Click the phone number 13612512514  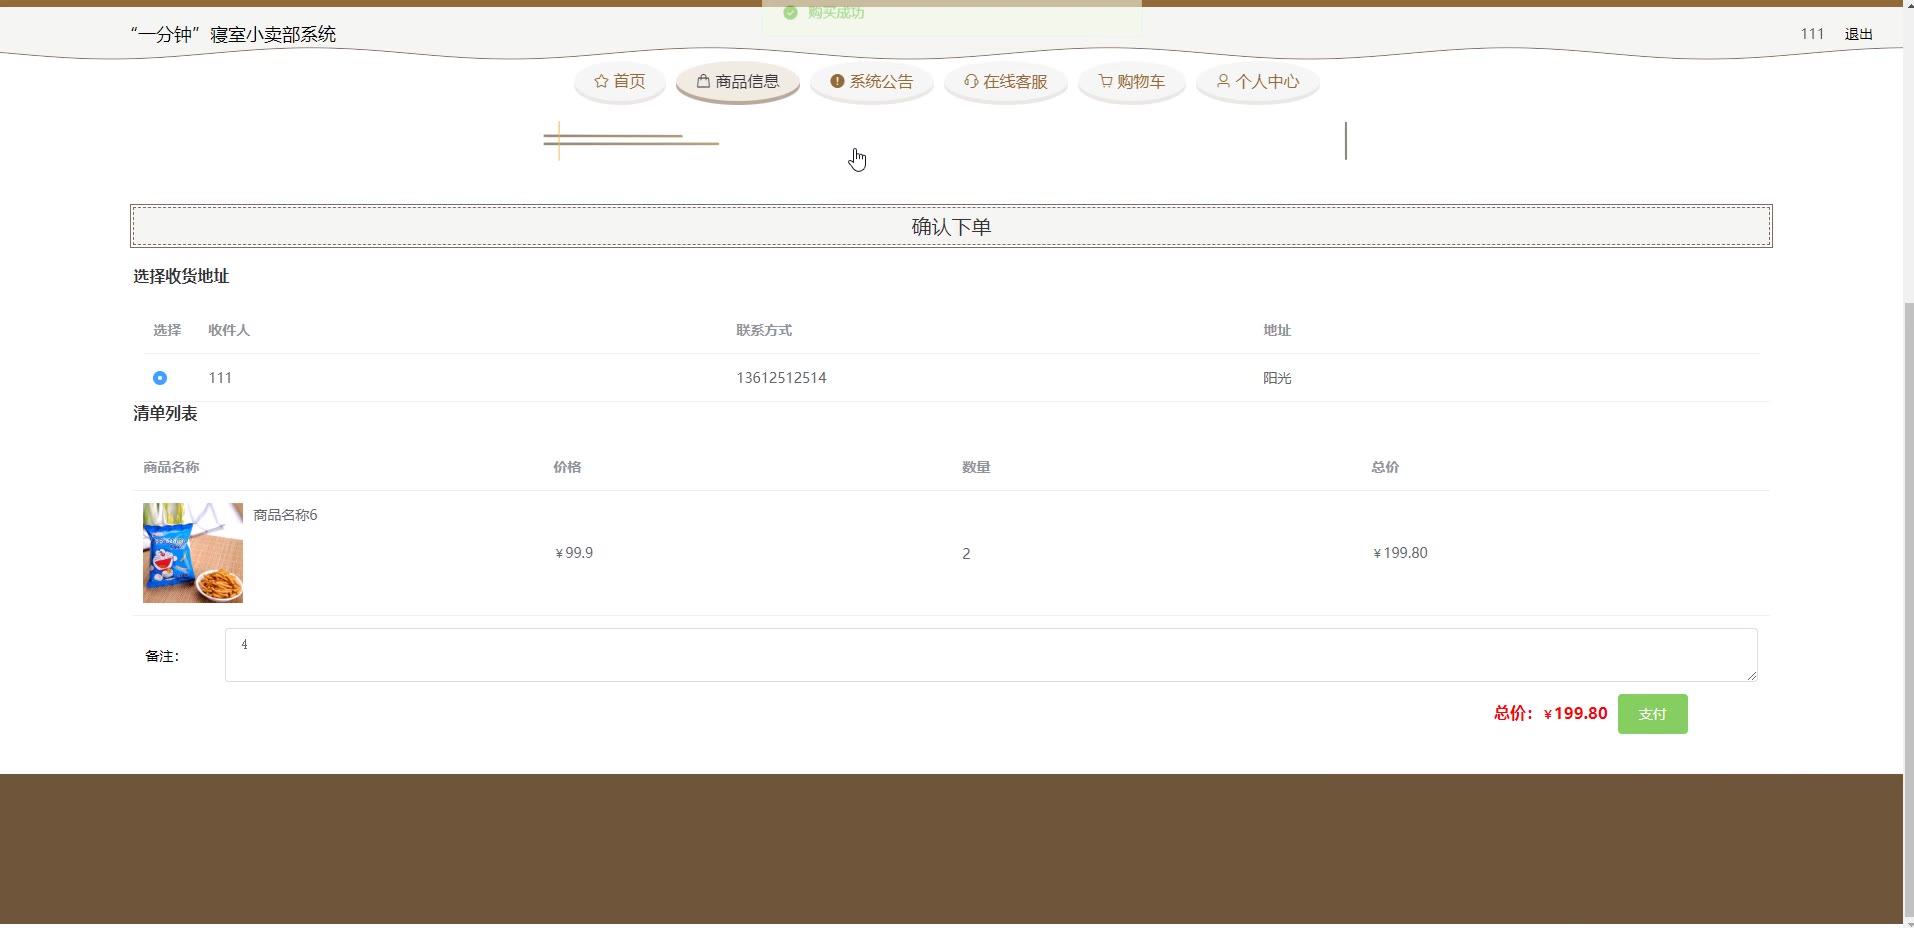[x=781, y=378]
